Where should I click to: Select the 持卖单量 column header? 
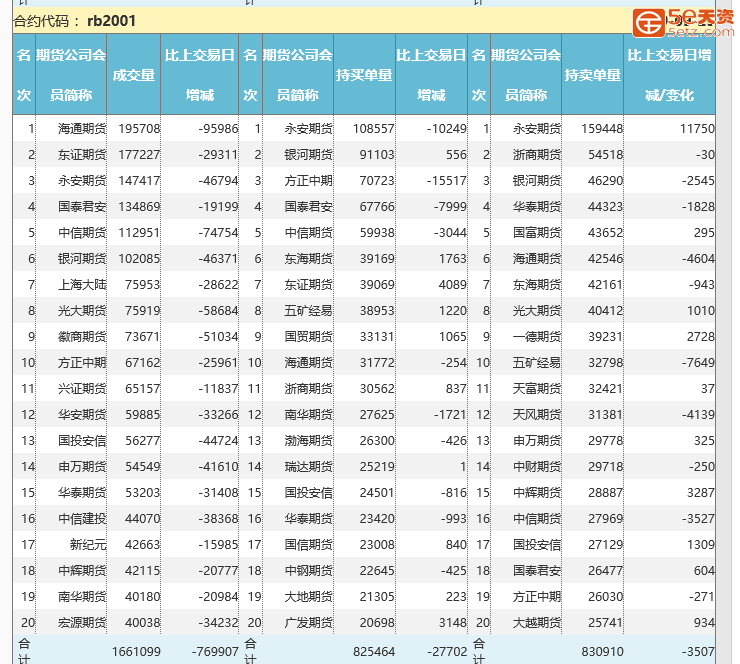tap(592, 75)
